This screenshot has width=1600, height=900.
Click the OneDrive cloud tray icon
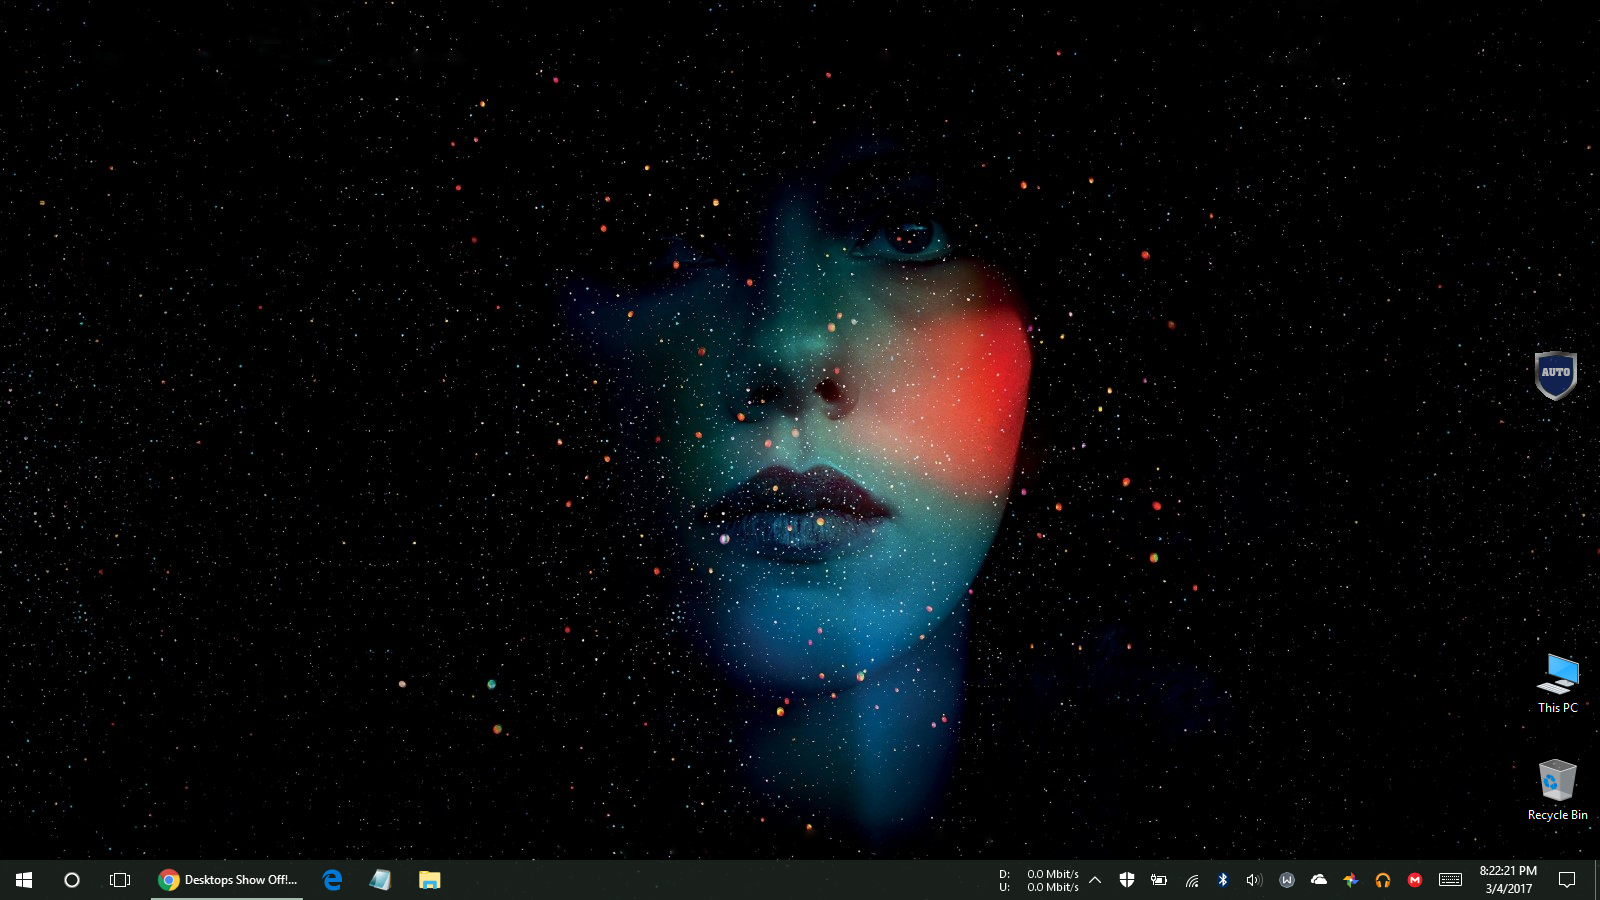(1319, 880)
